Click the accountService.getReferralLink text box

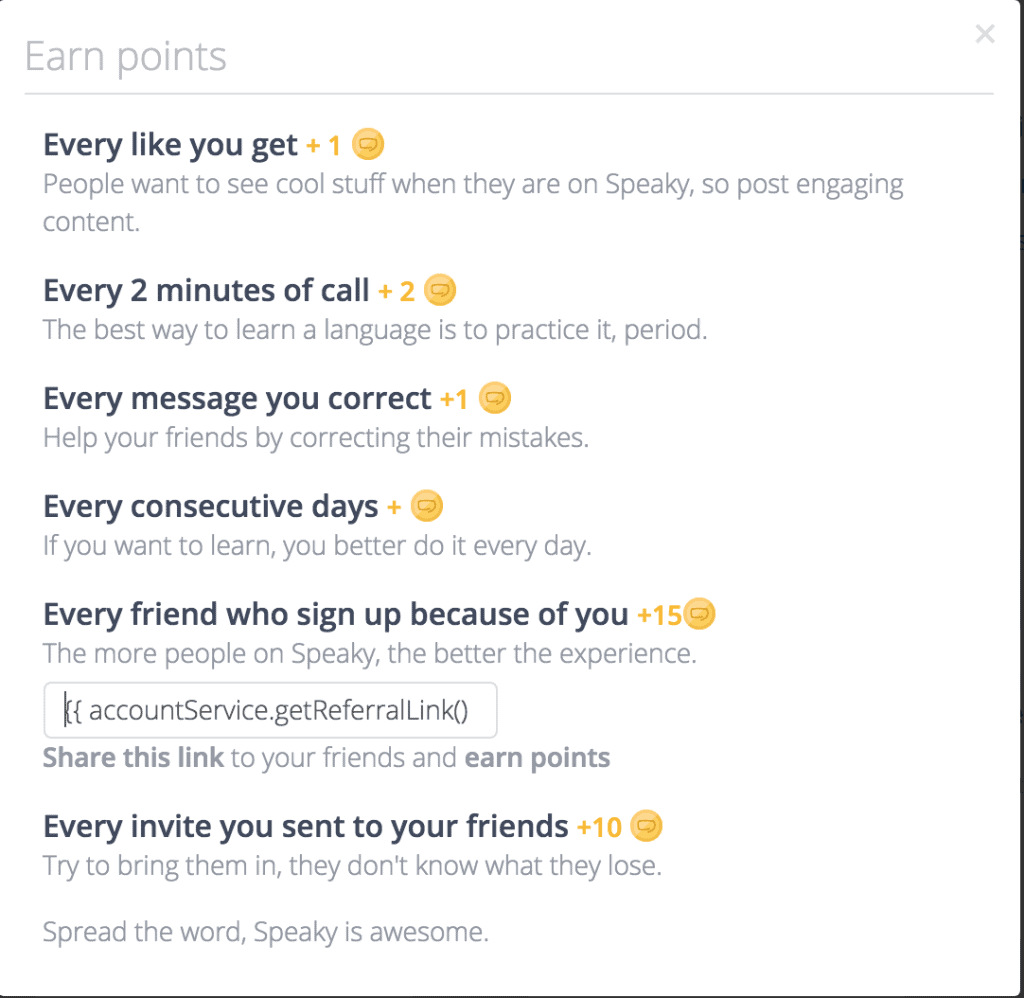point(271,710)
